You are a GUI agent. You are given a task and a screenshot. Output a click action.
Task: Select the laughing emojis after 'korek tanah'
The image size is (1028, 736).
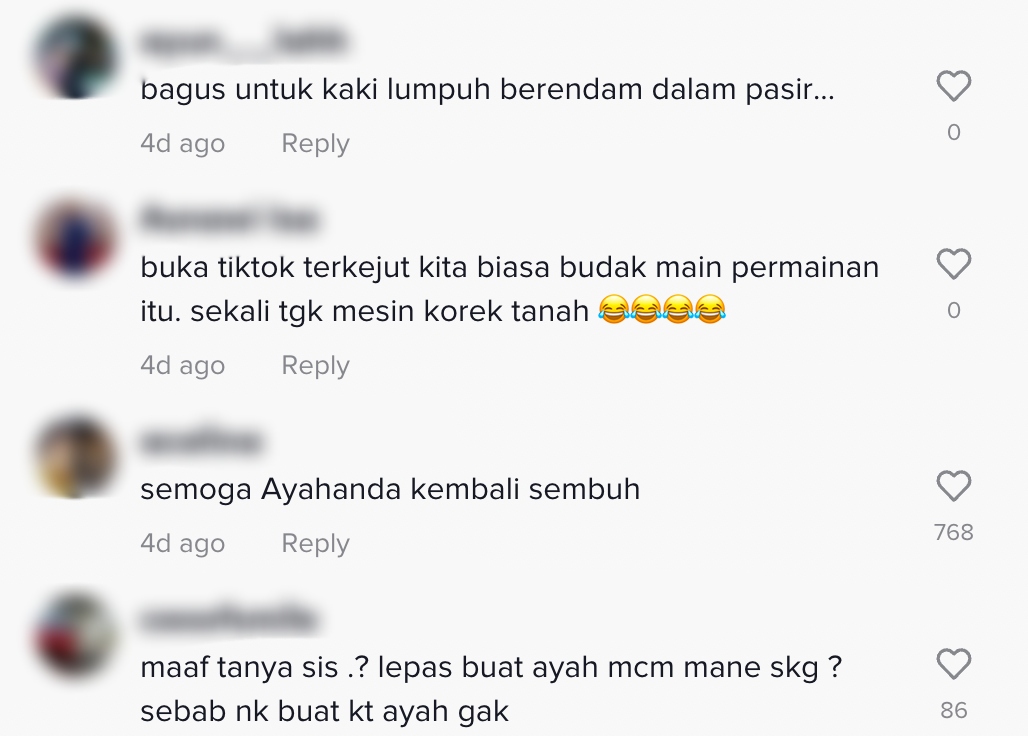(x=662, y=309)
